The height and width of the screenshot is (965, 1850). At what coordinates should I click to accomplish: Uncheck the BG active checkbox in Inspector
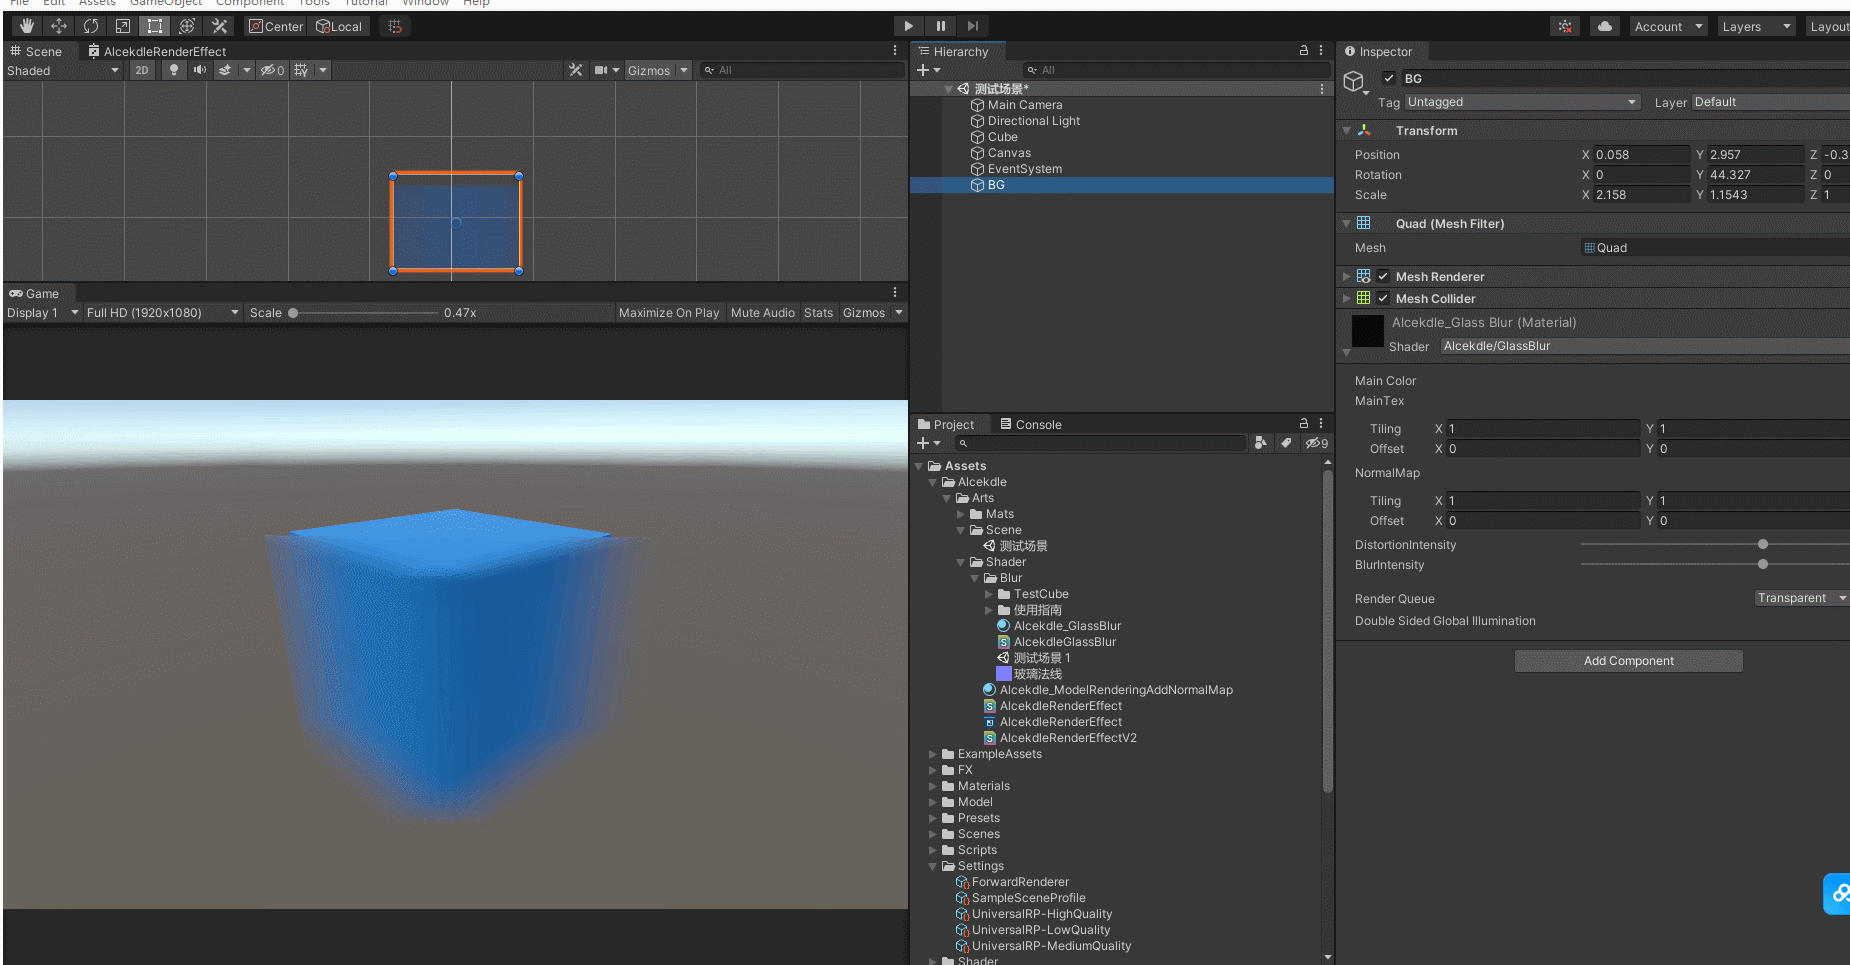(x=1388, y=77)
